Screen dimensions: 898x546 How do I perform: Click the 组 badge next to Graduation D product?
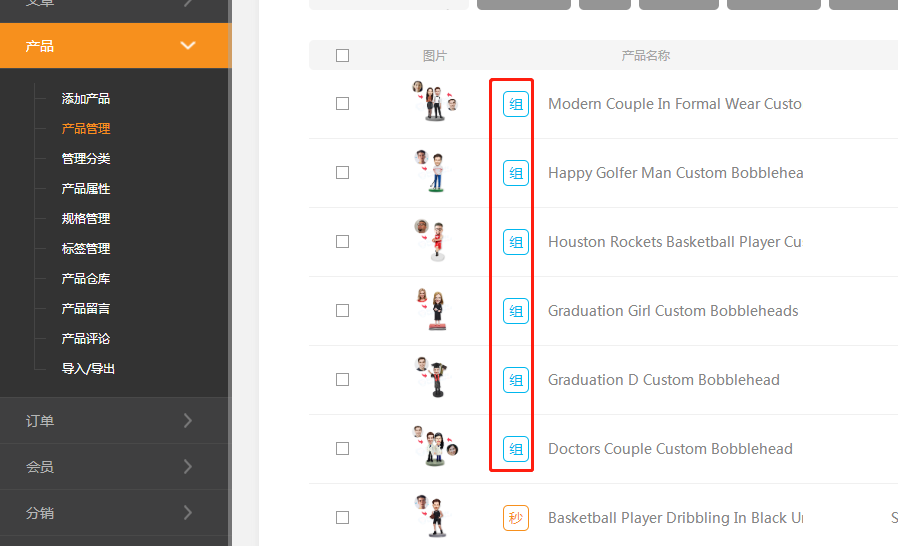coord(515,380)
